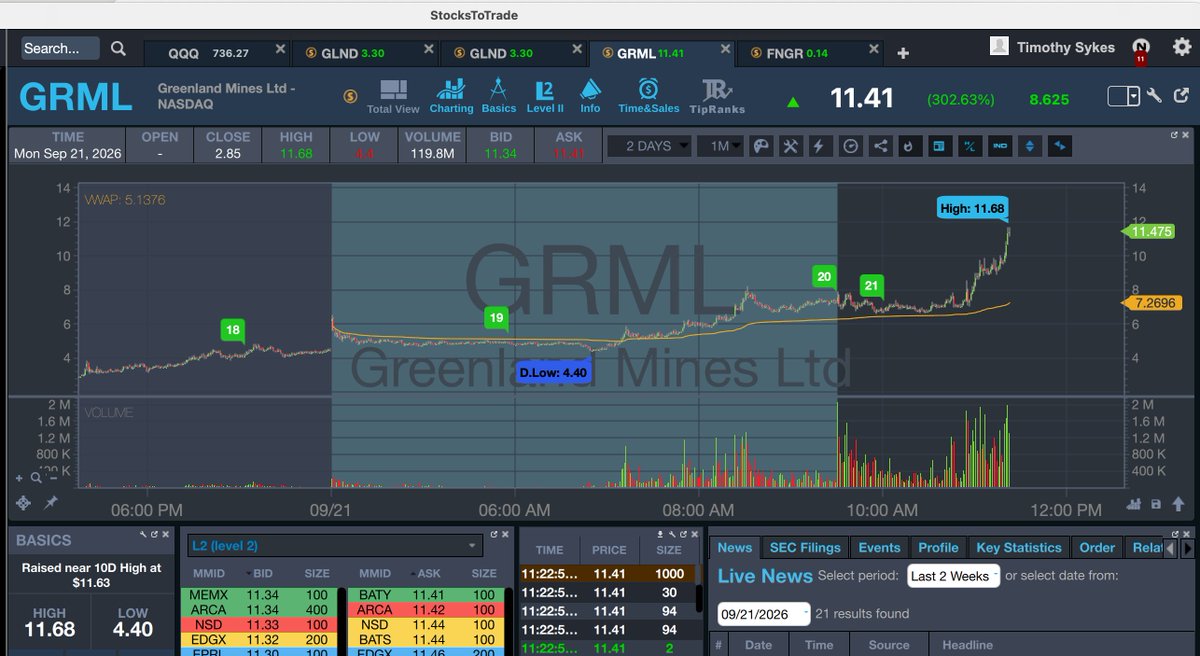Click the MEMX bid row
The width and height of the screenshot is (1200, 656).
tap(261, 595)
